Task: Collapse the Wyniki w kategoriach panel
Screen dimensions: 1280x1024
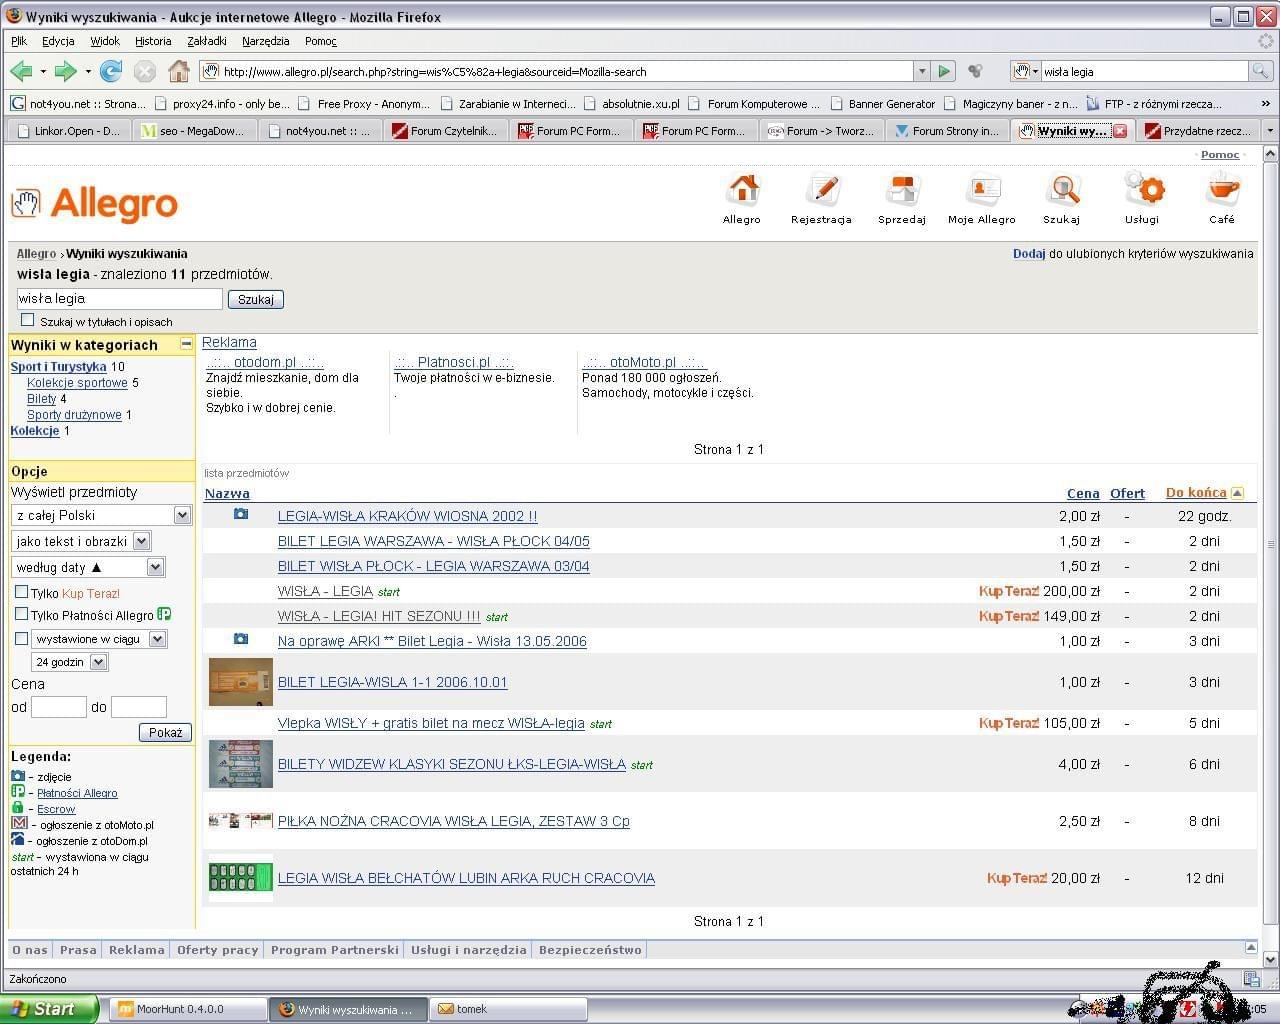Action: (186, 344)
